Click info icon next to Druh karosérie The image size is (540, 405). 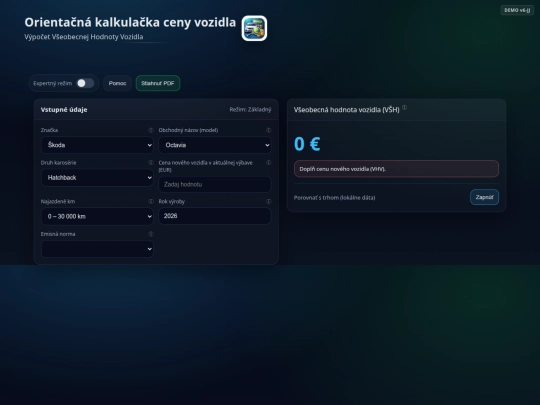click(x=150, y=163)
